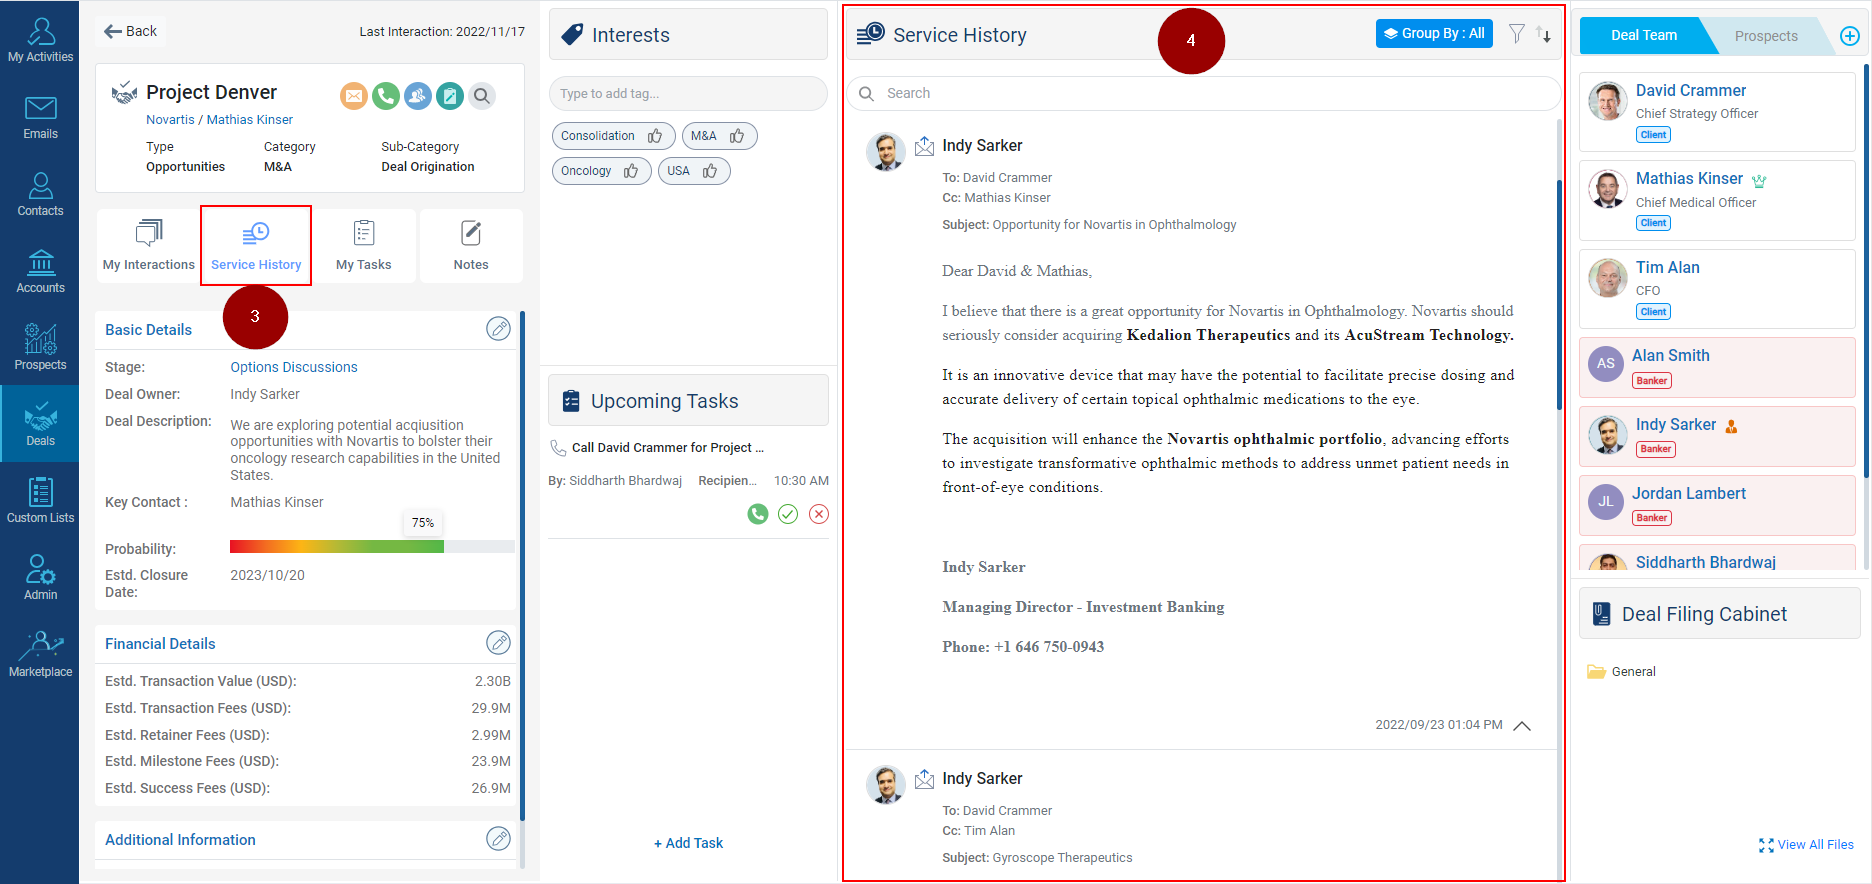Select the Service History tab
1872x884 pixels.
click(x=256, y=246)
